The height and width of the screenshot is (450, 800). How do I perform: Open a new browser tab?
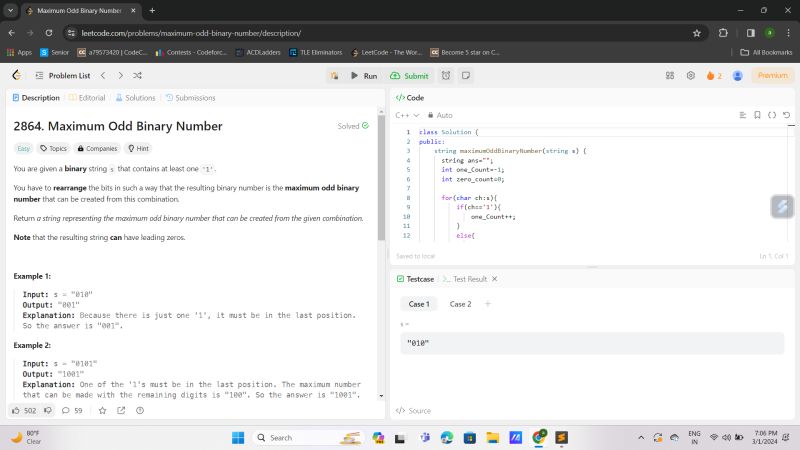(x=152, y=10)
